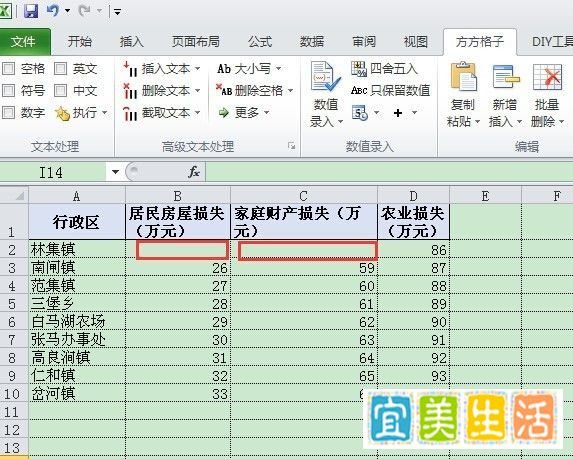Click the 四舍五入 icon
Viewport: 573px width, 459px height.
click(359, 69)
